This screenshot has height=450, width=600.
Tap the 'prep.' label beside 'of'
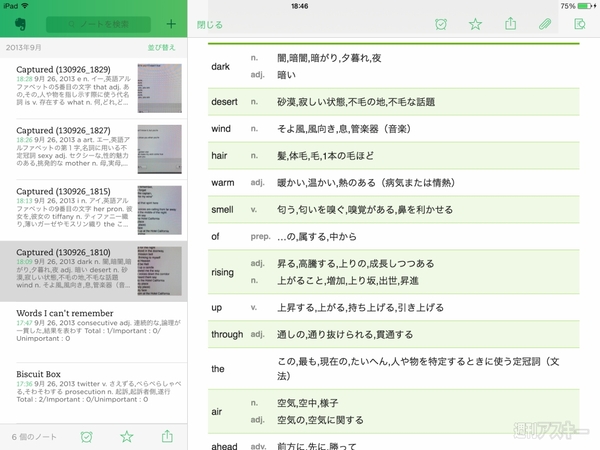[x=260, y=237]
